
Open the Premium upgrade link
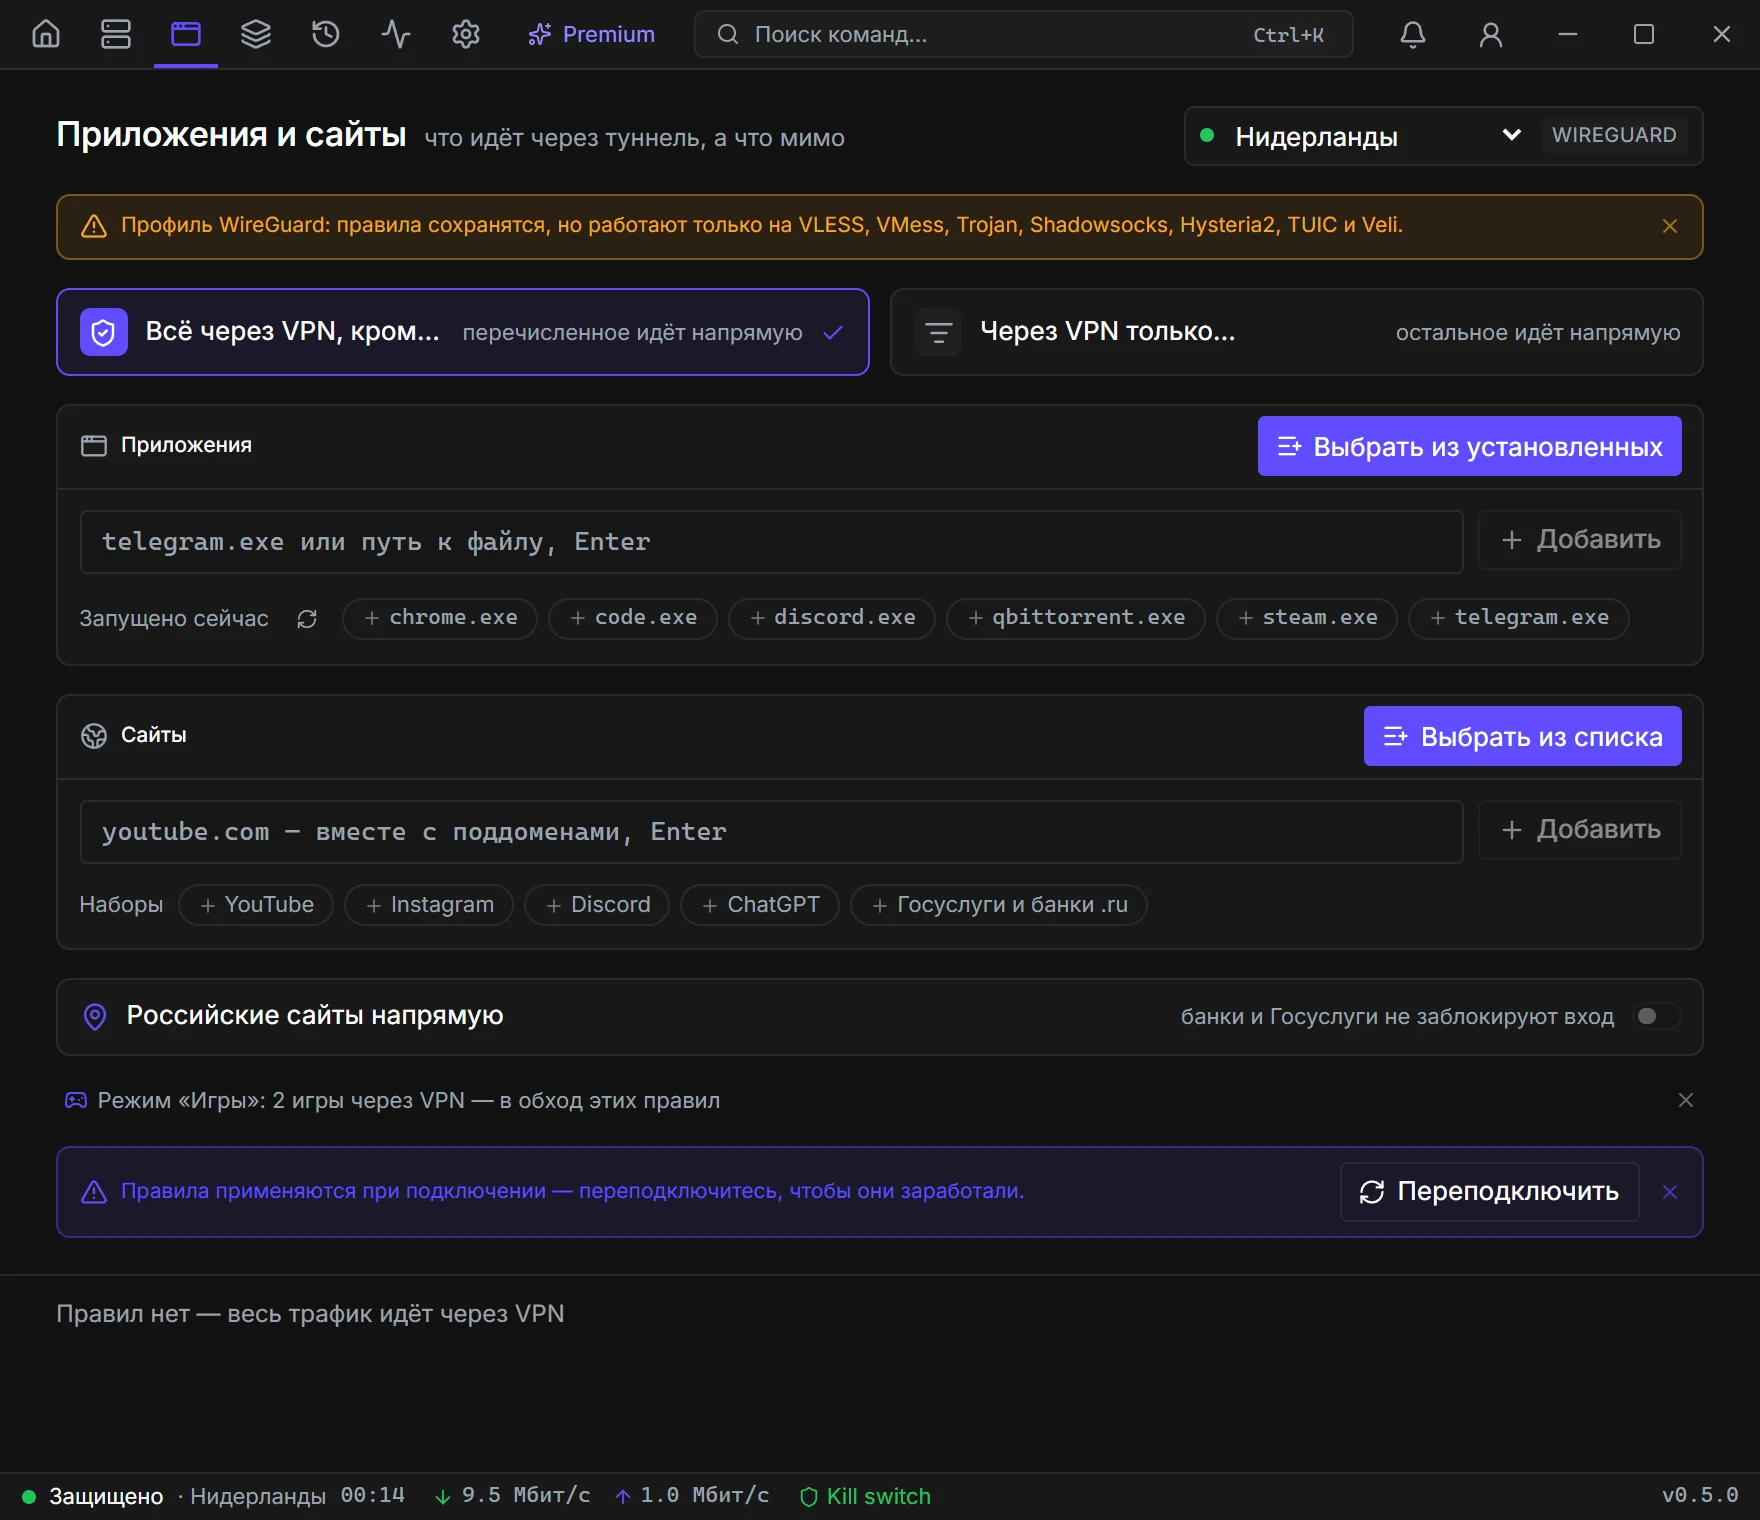click(592, 34)
